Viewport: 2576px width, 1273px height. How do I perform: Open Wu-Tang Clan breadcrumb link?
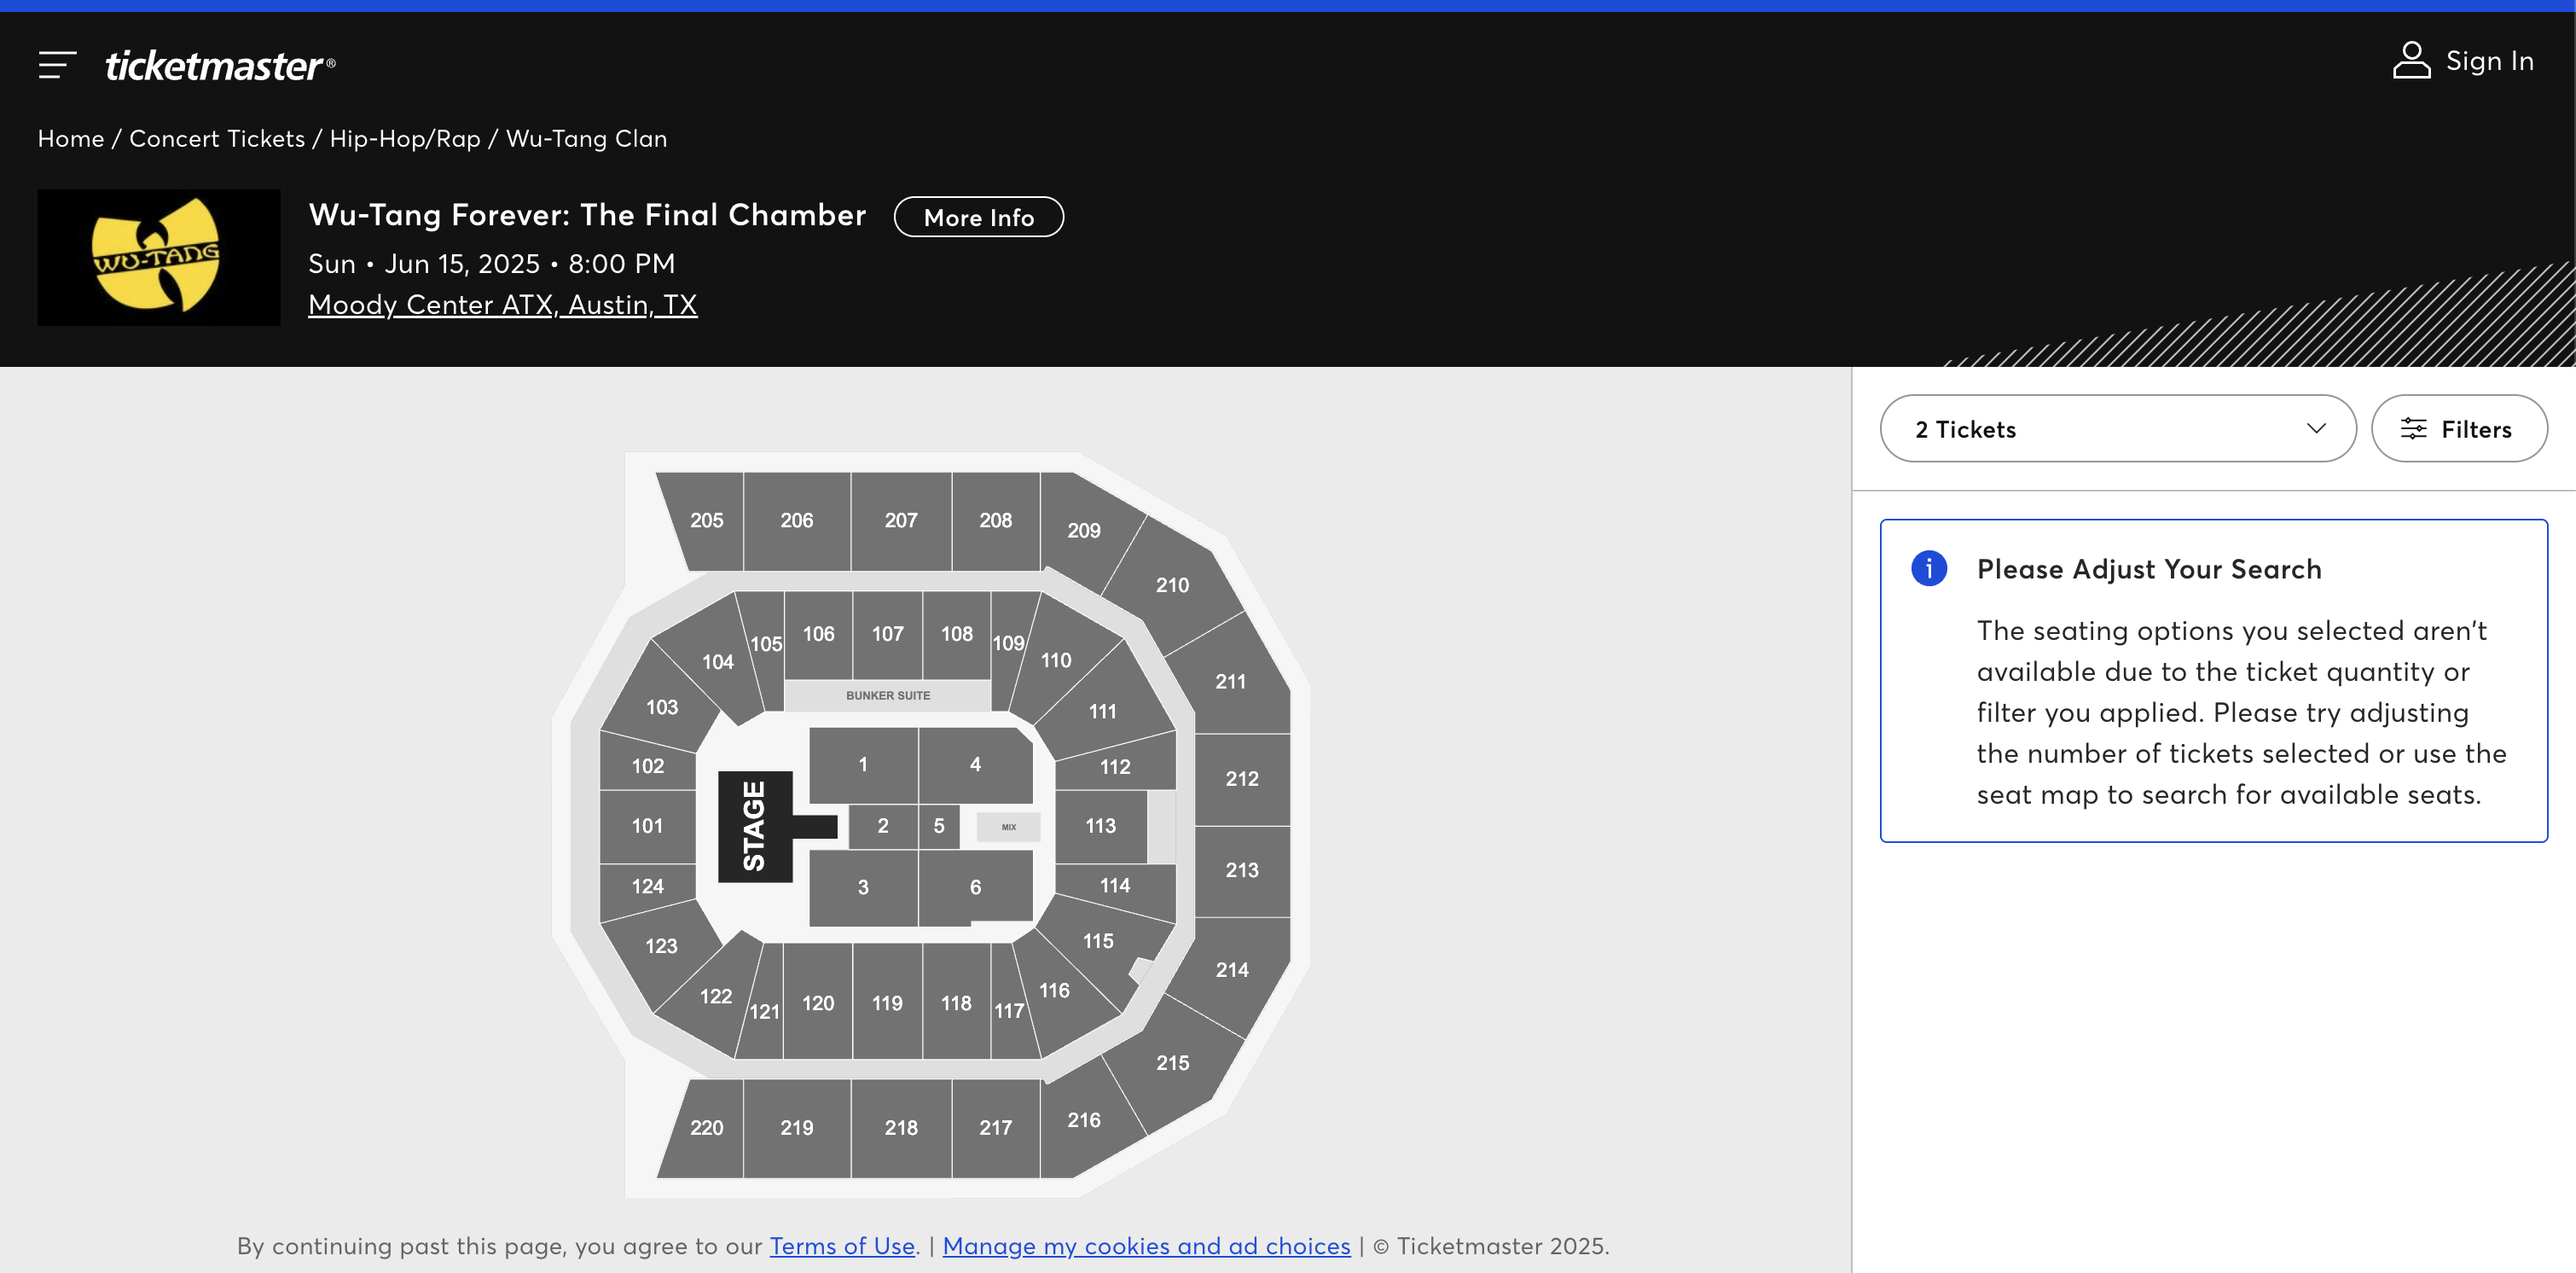pos(586,138)
